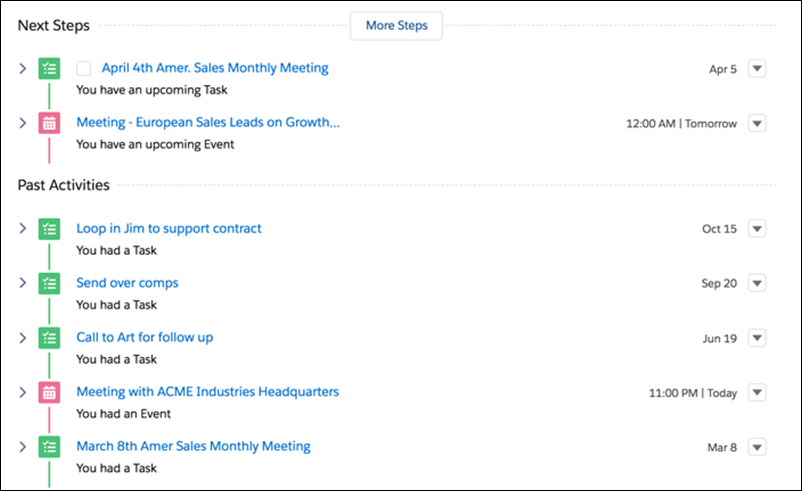Open the Send over comps task link
802x491 pixels.
[127, 283]
